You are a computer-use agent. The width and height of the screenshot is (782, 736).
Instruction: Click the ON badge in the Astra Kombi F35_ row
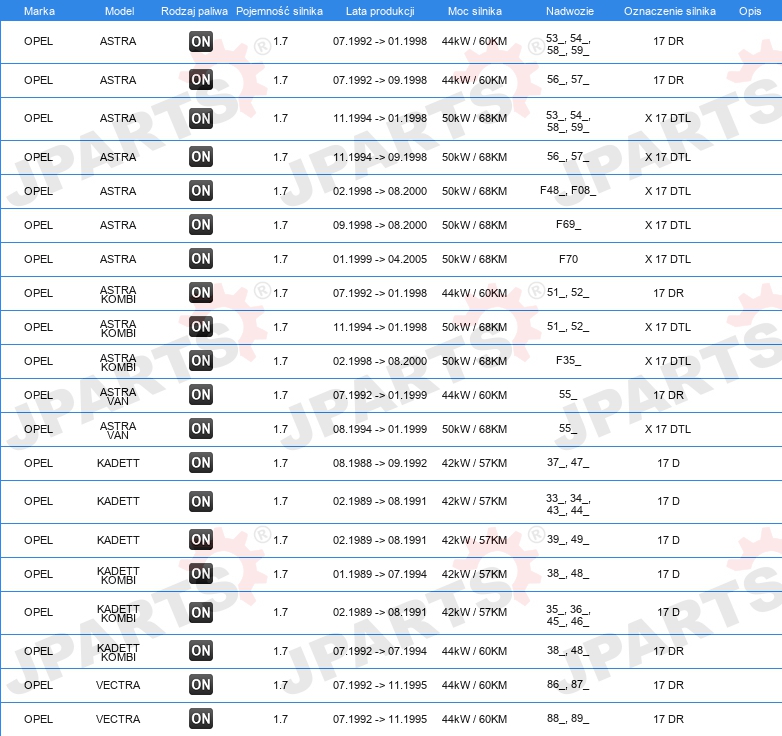point(201,361)
